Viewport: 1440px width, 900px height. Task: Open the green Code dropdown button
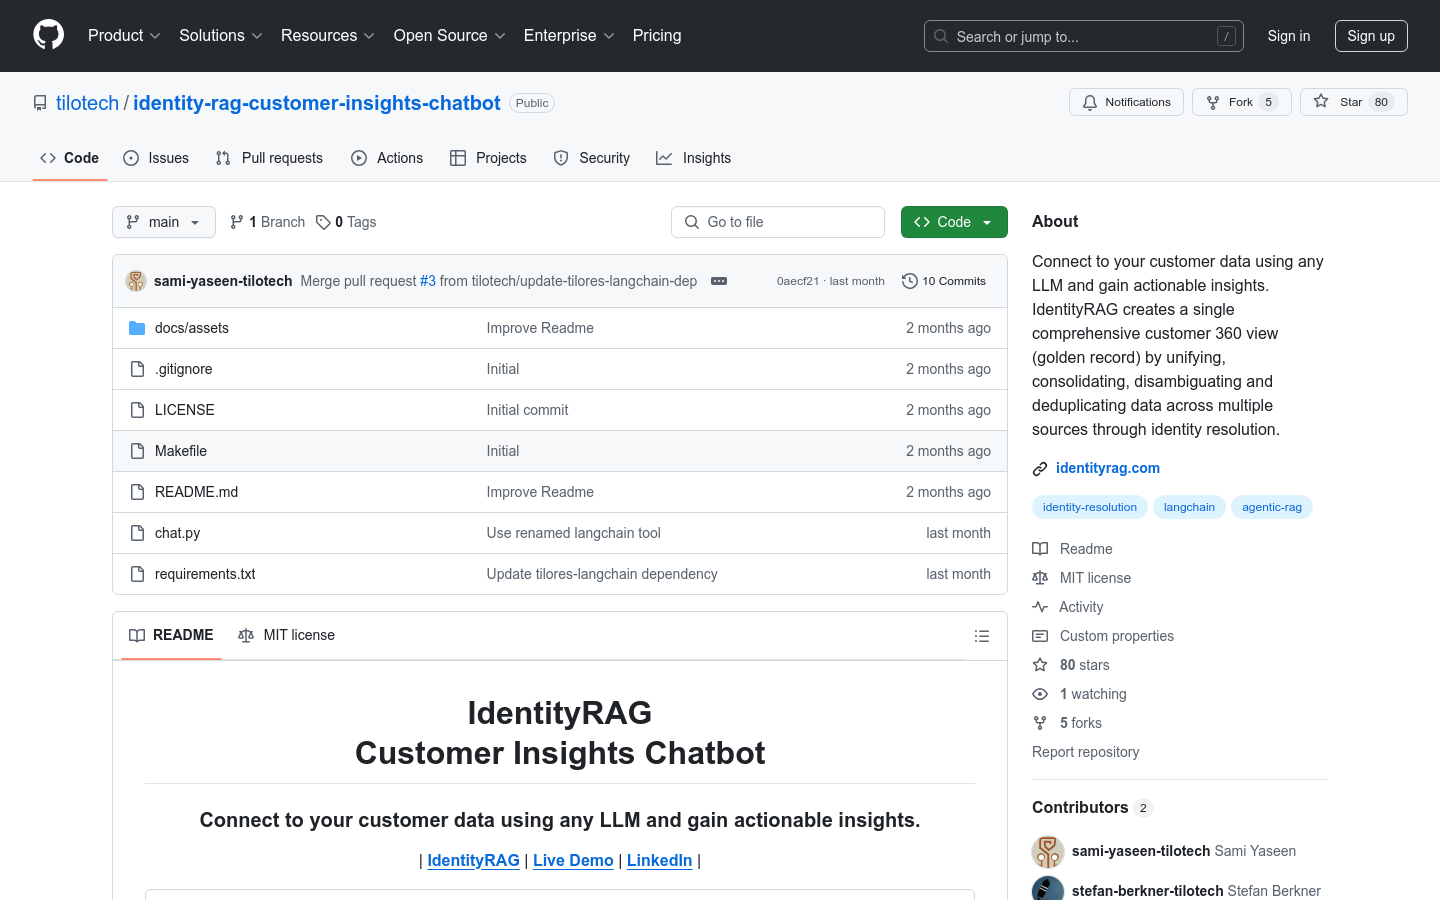(954, 222)
